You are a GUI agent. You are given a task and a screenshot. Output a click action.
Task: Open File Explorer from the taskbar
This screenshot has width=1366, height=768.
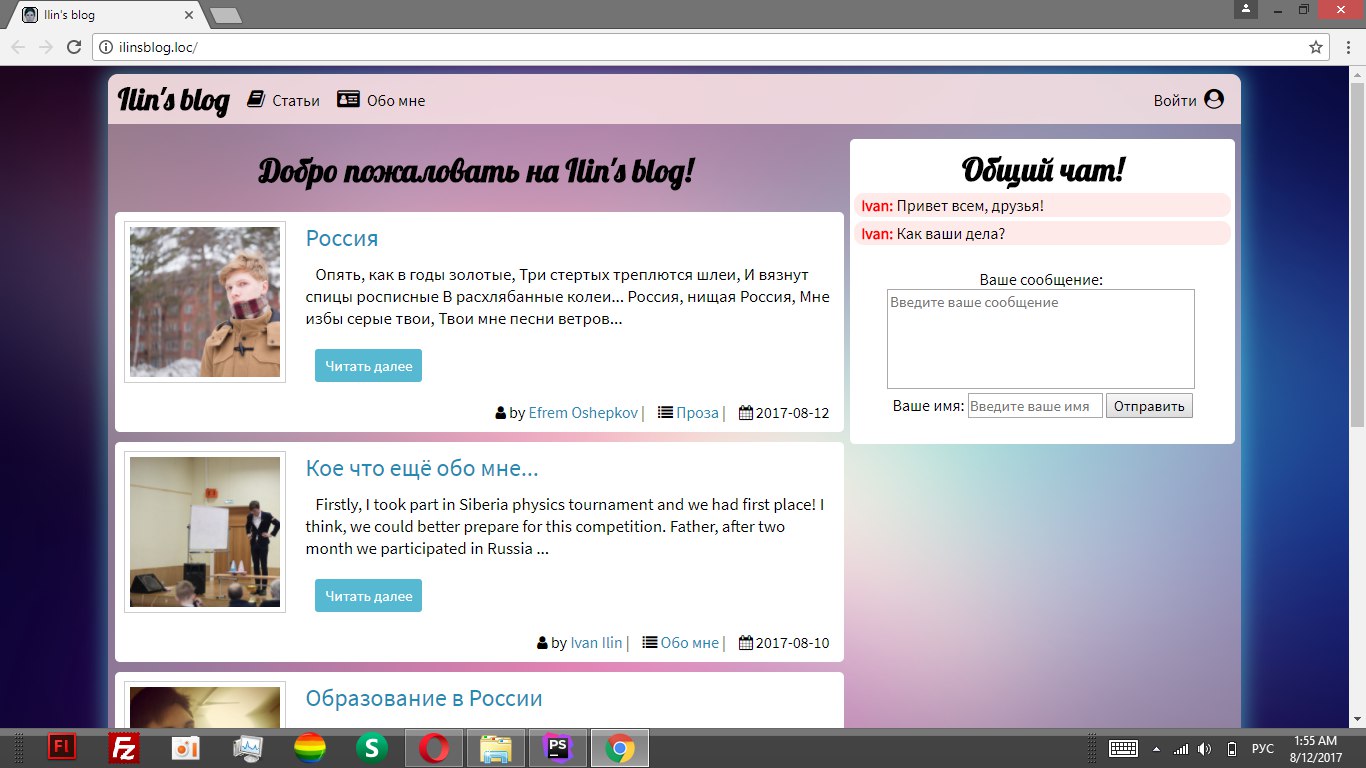496,748
